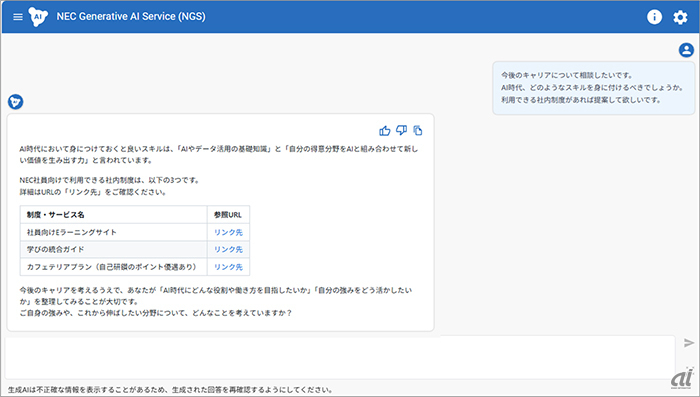Viewport: 700px width, 397px height.
Task: Click the AI時代において opening paragraph
Action: pyautogui.click(x=219, y=155)
